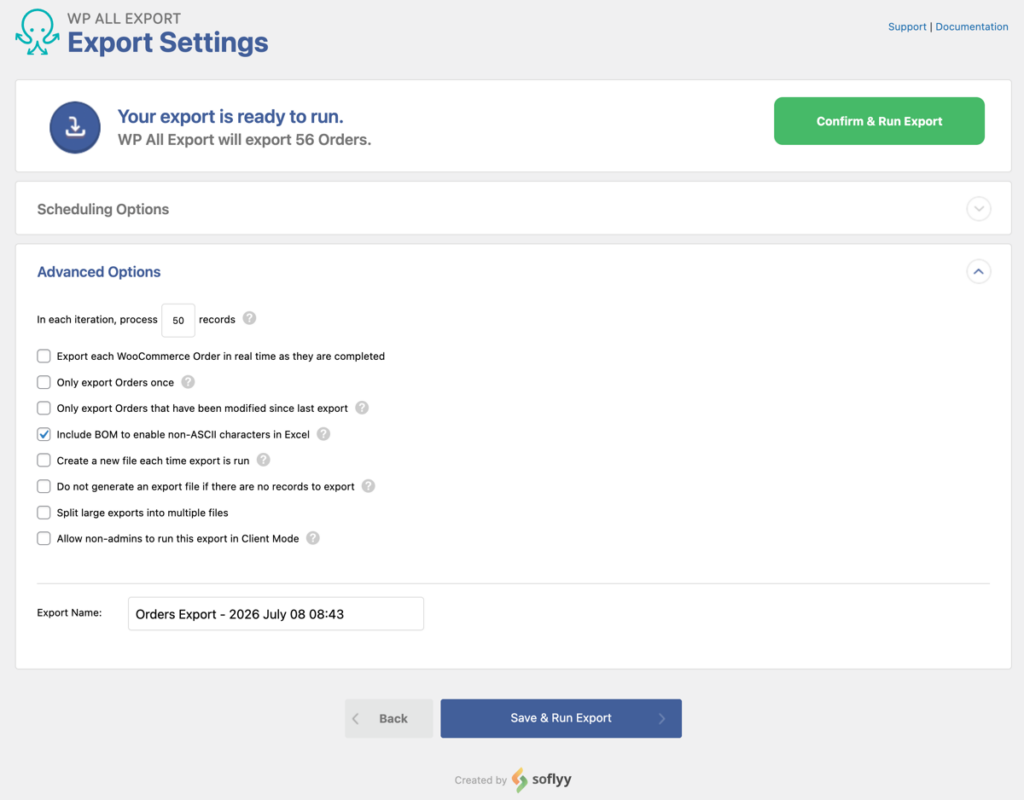Click Confirm & Run Export button
This screenshot has height=800, width=1024.
[x=879, y=121]
